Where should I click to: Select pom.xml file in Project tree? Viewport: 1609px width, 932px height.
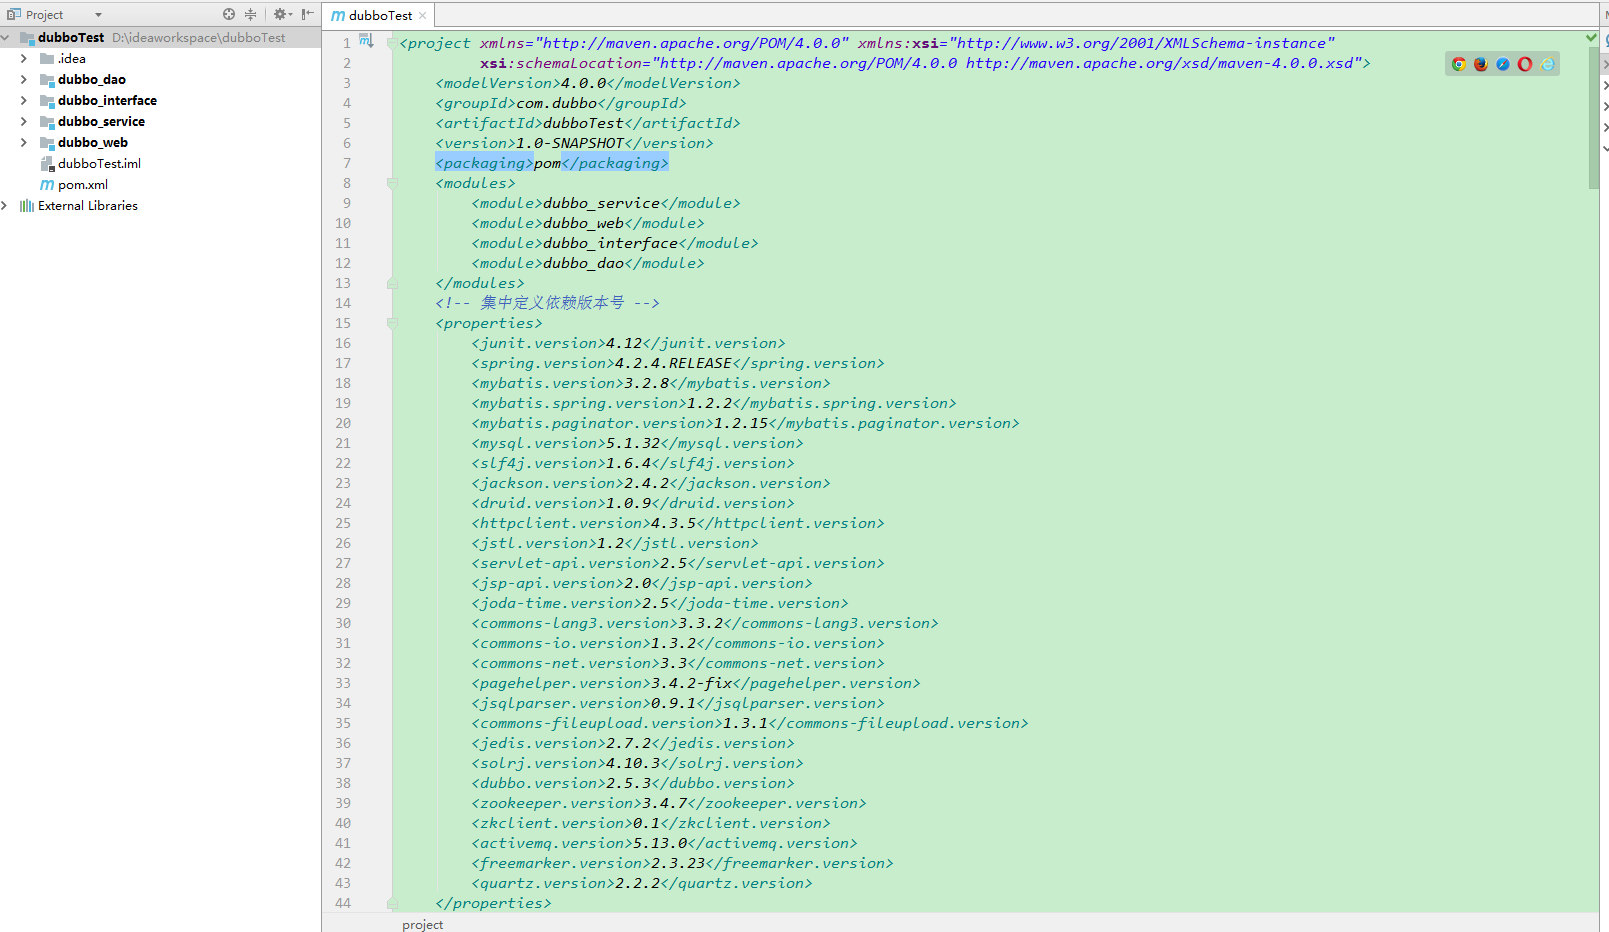(83, 184)
